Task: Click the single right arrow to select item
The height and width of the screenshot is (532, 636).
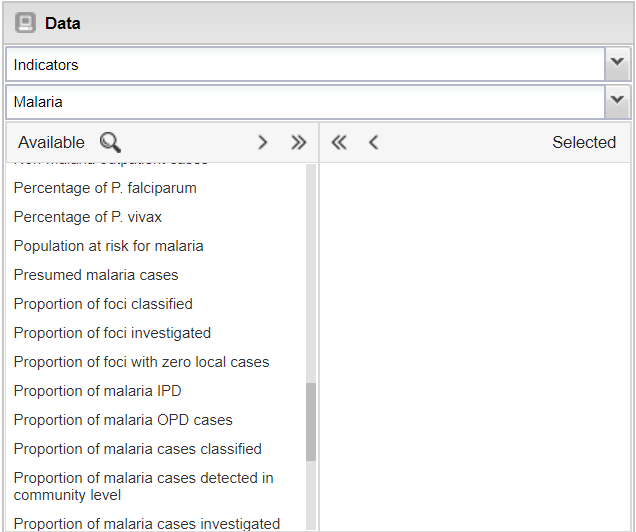Action: pyautogui.click(x=263, y=142)
